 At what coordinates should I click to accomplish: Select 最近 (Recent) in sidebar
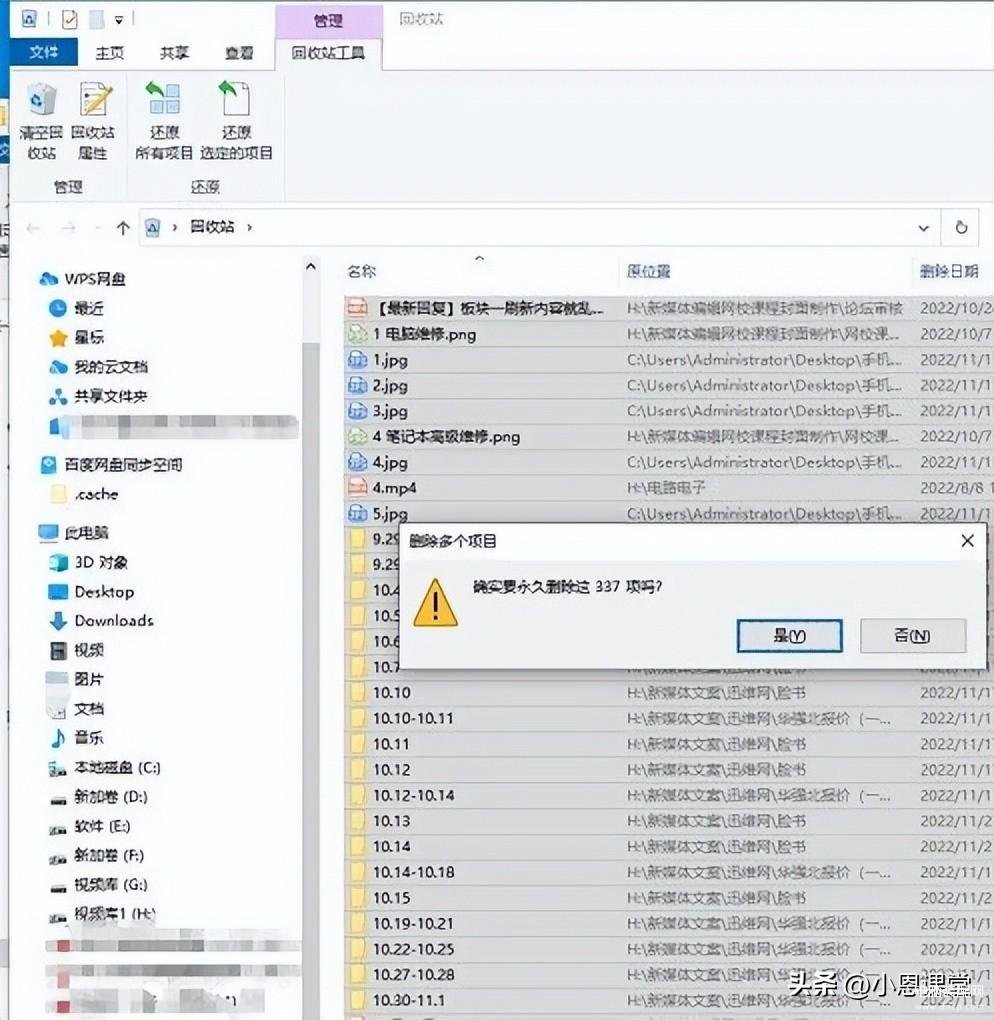[89, 308]
